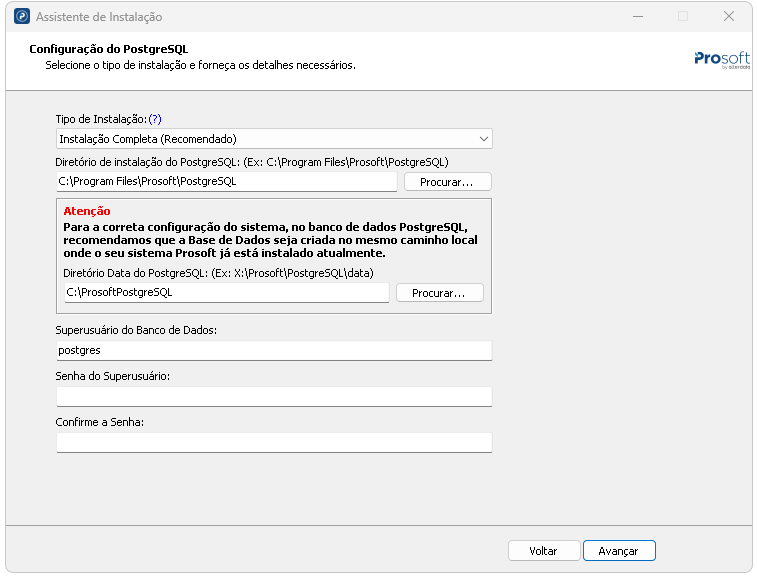The width and height of the screenshot is (757, 579).
Task: Expand the Instalação Completa dropdown arrow
Action: [483, 139]
